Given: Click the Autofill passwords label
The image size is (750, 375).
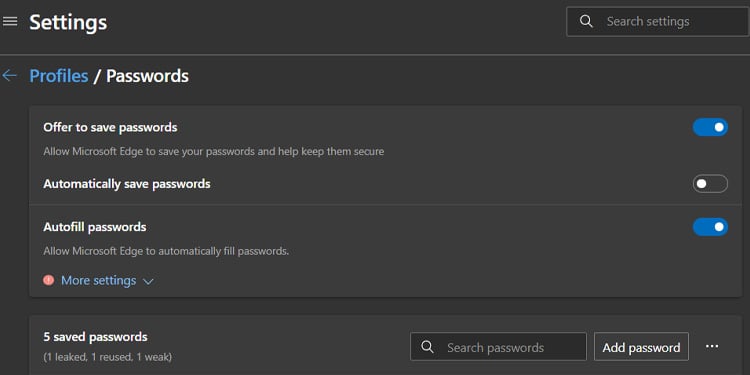Looking at the screenshot, I should [x=95, y=227].
